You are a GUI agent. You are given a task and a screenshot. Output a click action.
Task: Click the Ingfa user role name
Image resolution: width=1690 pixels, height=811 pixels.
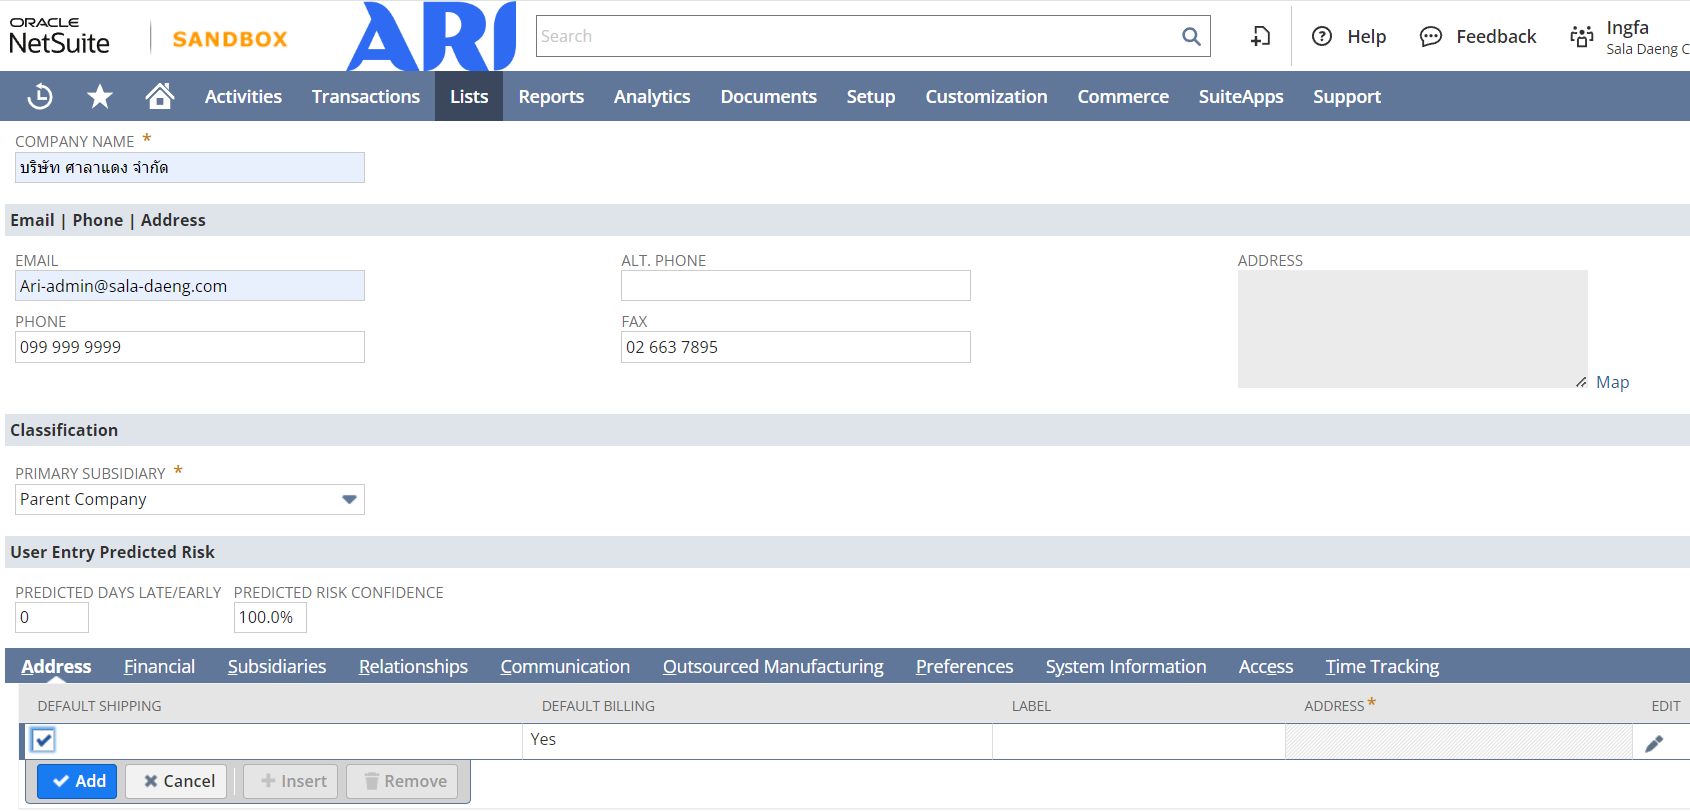1627,28
